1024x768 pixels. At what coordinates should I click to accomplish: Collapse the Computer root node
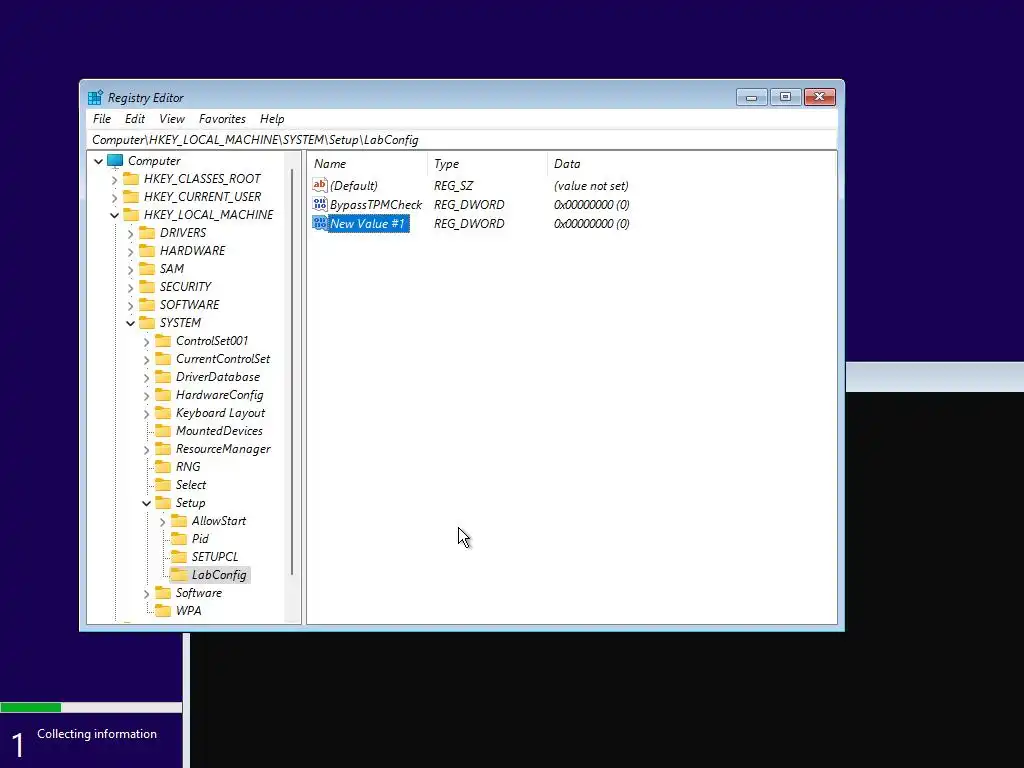pyautogui.click(x=99, y=161)
